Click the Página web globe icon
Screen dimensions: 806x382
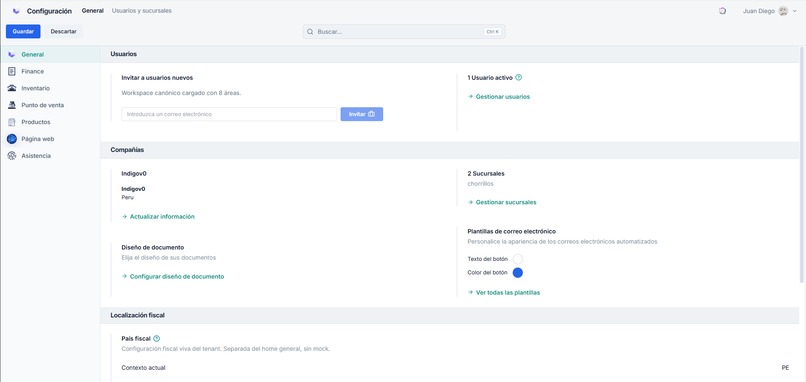point(12,139)
